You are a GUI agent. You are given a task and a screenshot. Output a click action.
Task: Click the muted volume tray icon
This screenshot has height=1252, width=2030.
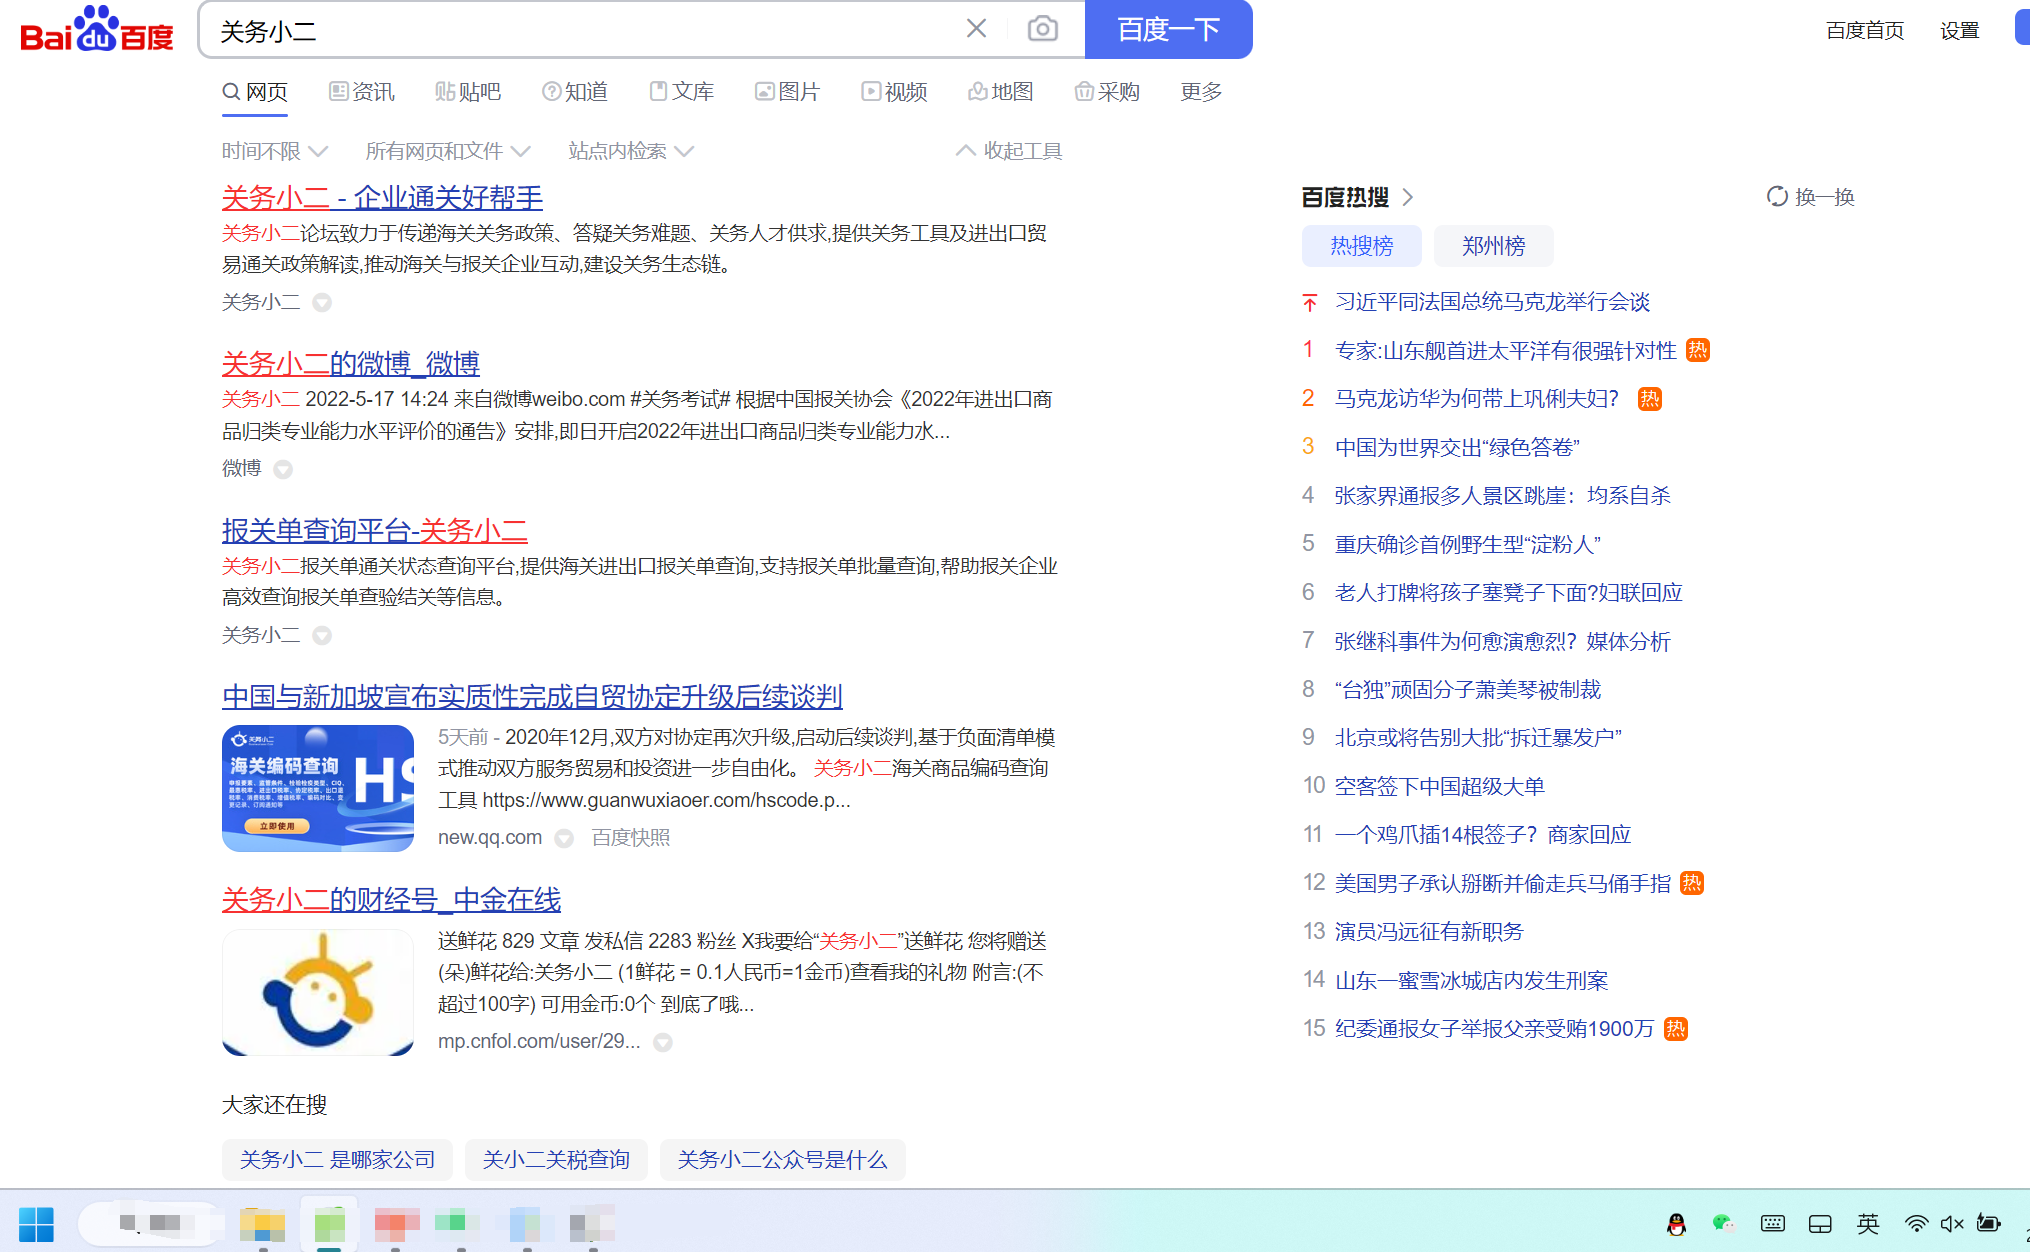point(1952,1224)
